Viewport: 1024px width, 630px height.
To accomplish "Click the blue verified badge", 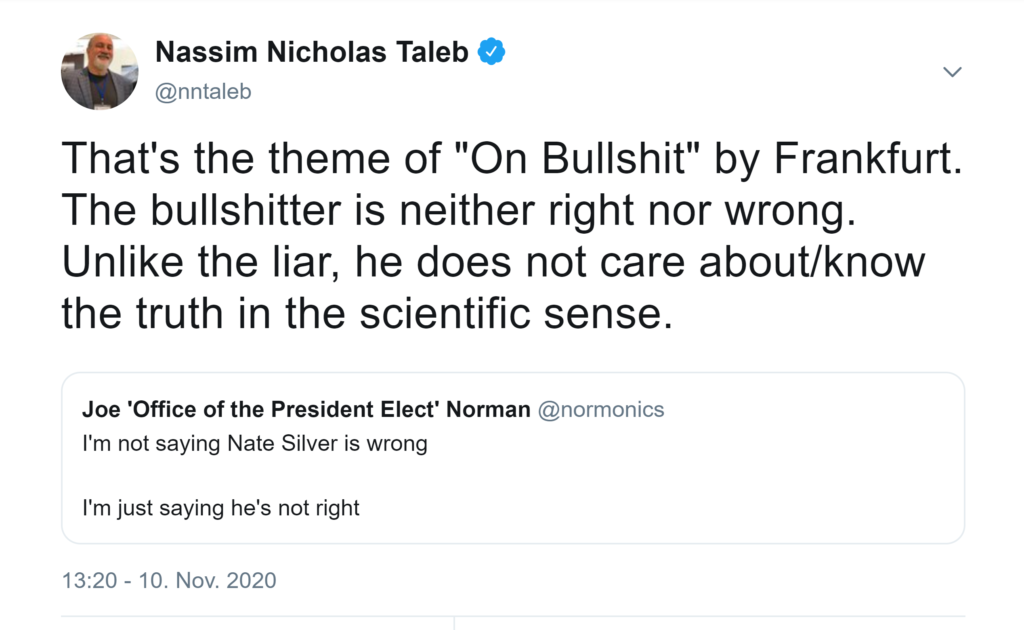I will pyautogui.click(x=491, y=53).
